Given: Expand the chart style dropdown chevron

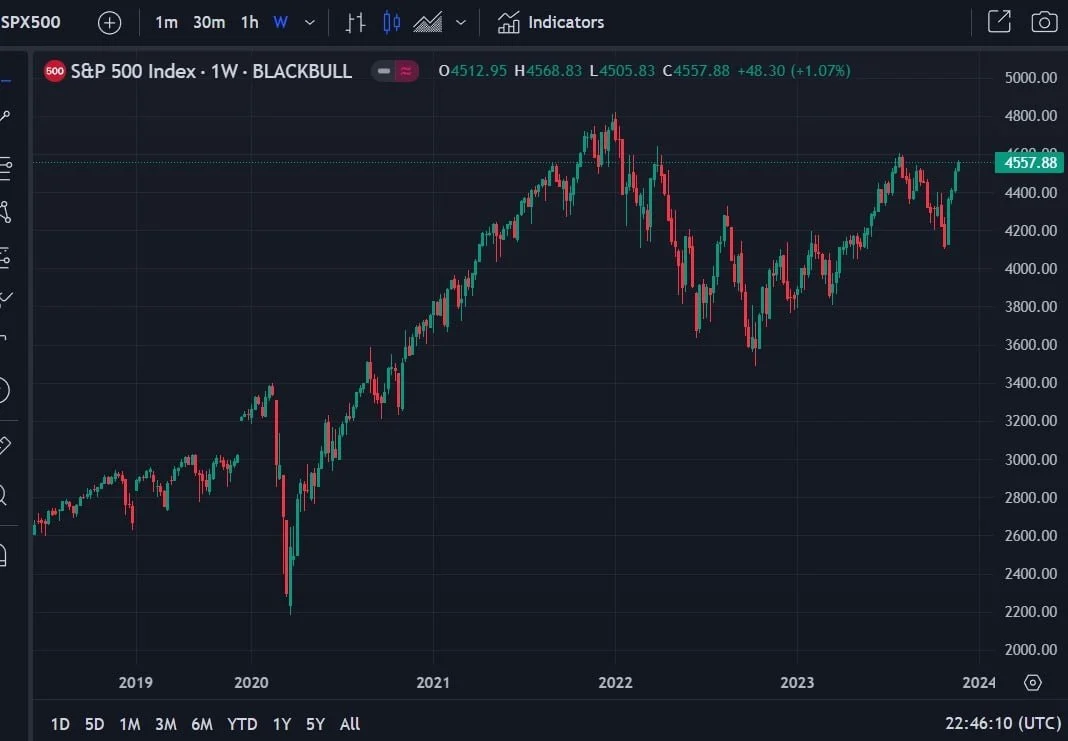Looking at the screenshot, I should [461, 22].
